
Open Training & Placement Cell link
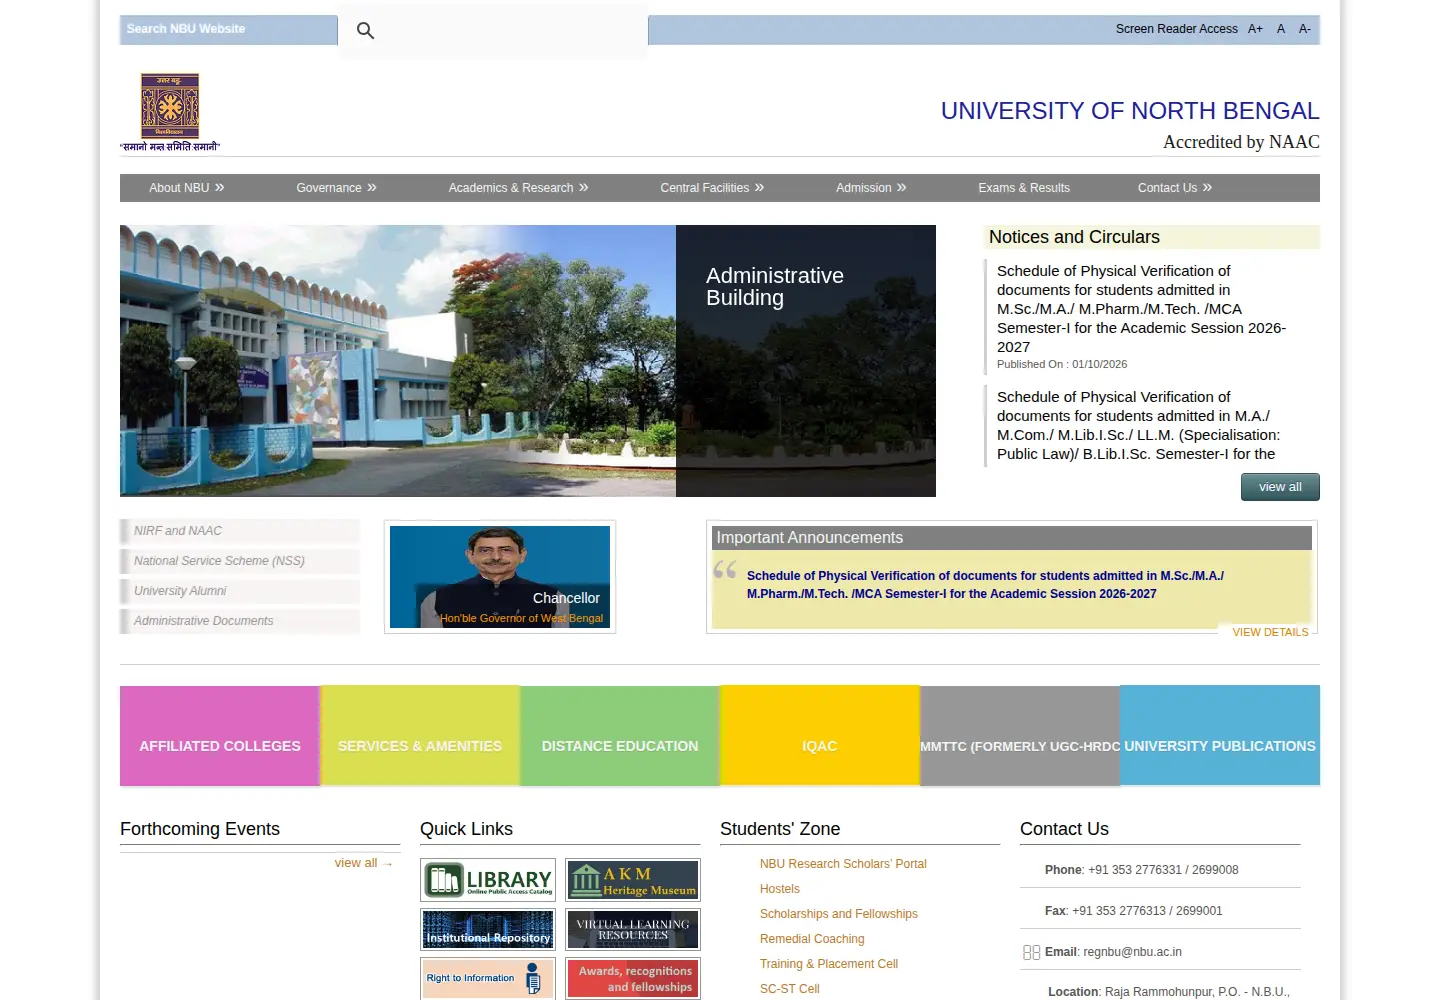(x=829, y=964)
